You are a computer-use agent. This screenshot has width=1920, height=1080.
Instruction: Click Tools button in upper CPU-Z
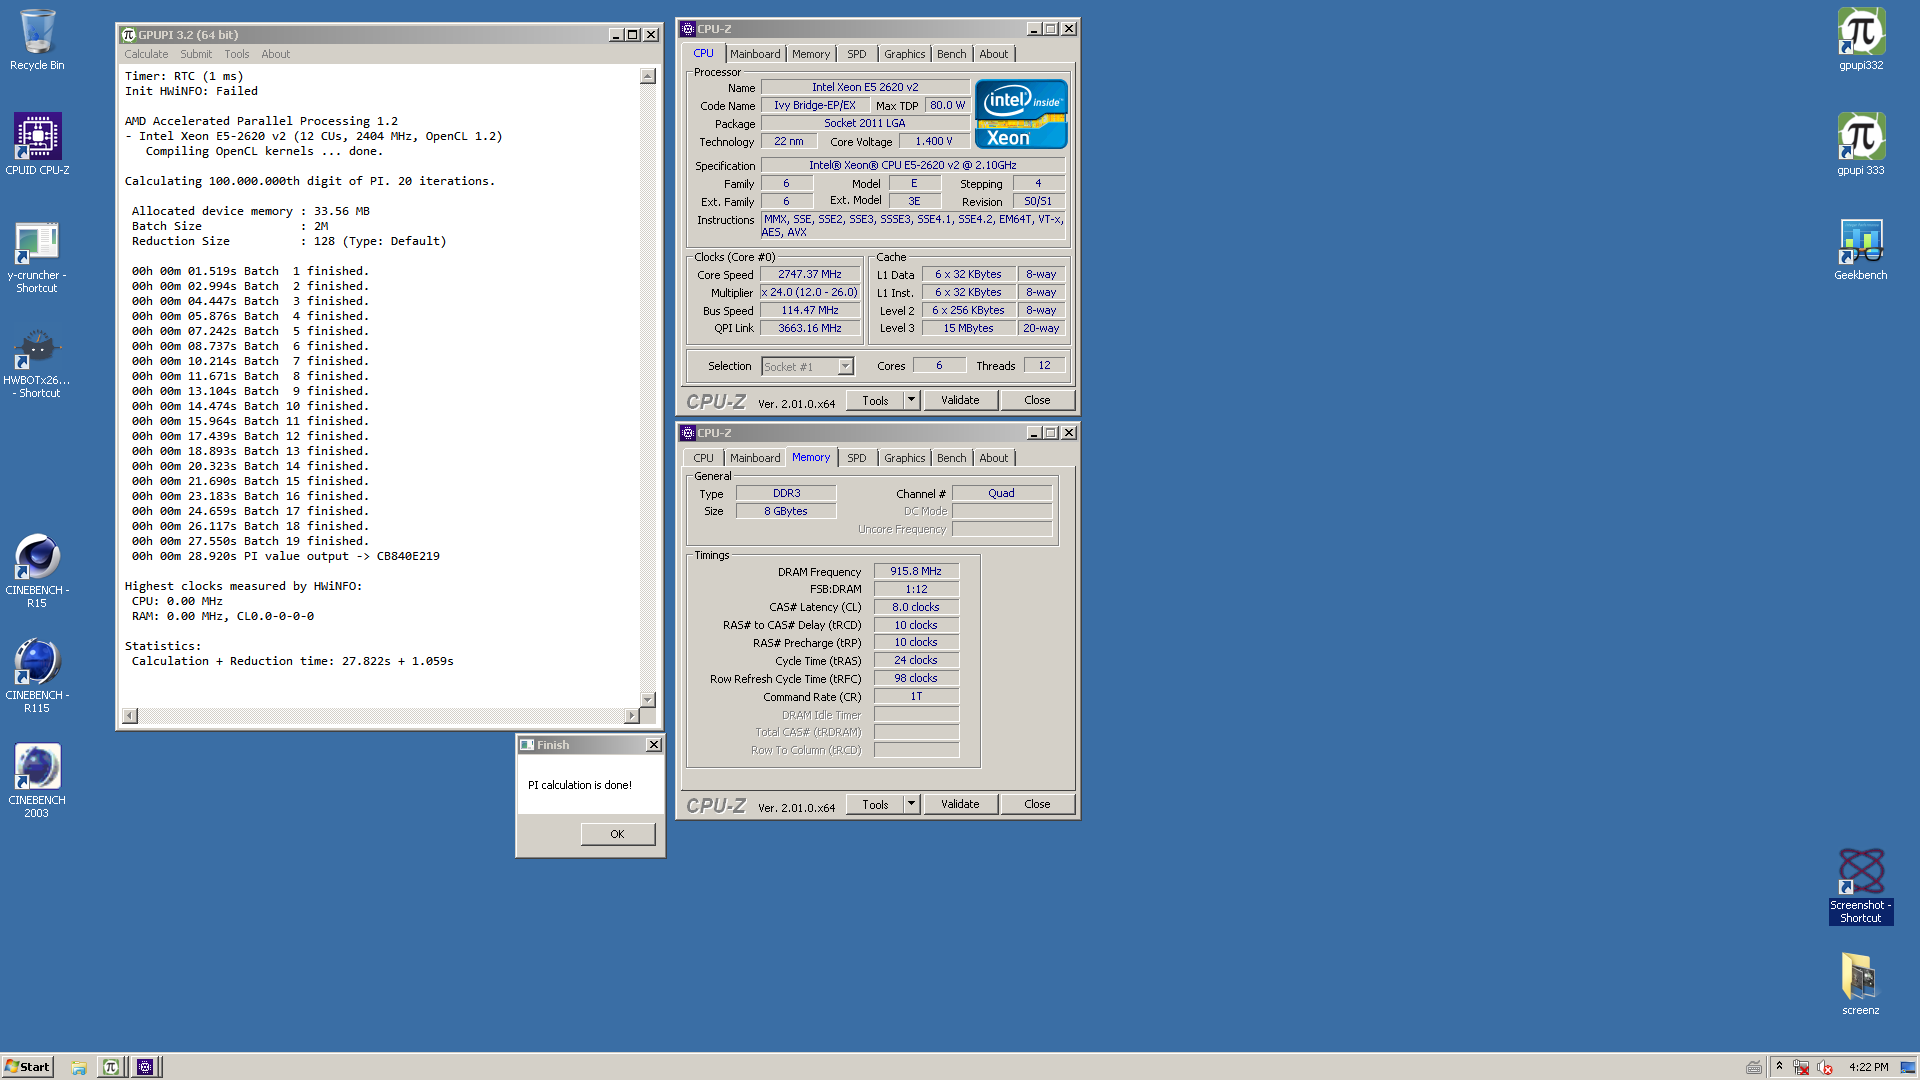point(875,400)
